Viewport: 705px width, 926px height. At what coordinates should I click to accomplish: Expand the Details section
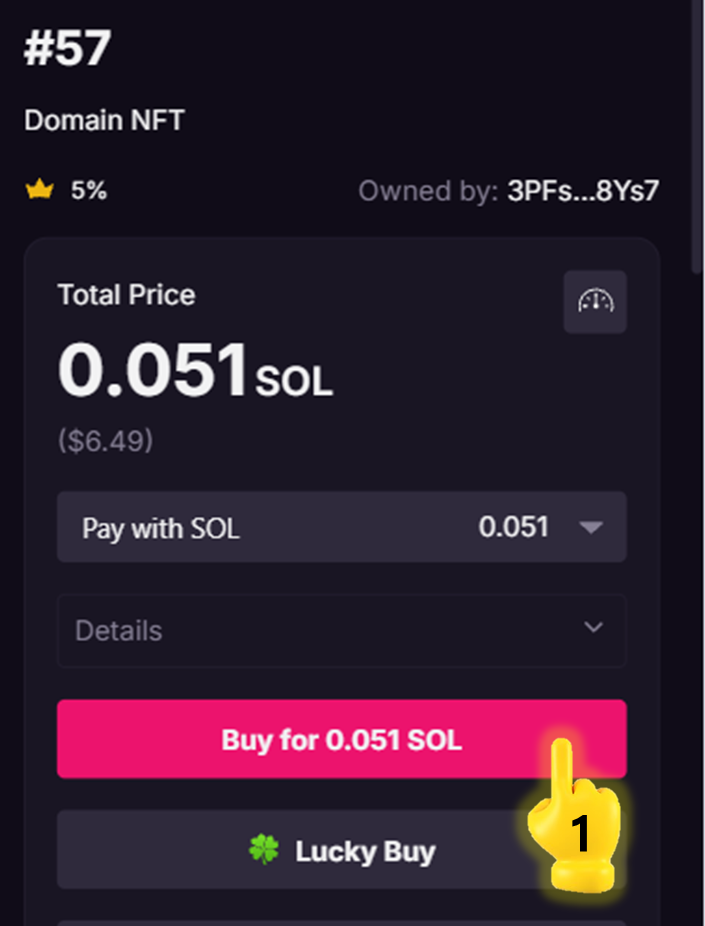click(x=341, y=631)
